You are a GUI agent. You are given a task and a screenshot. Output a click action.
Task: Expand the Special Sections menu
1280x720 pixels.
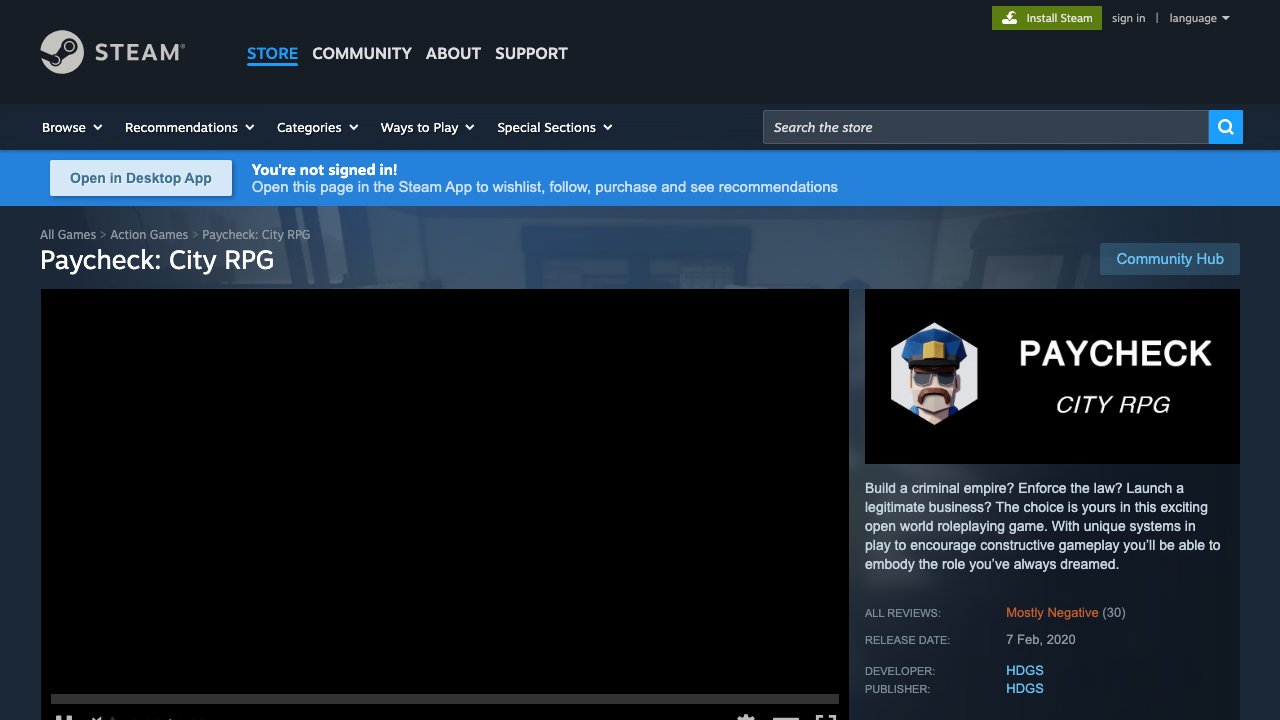554,127
